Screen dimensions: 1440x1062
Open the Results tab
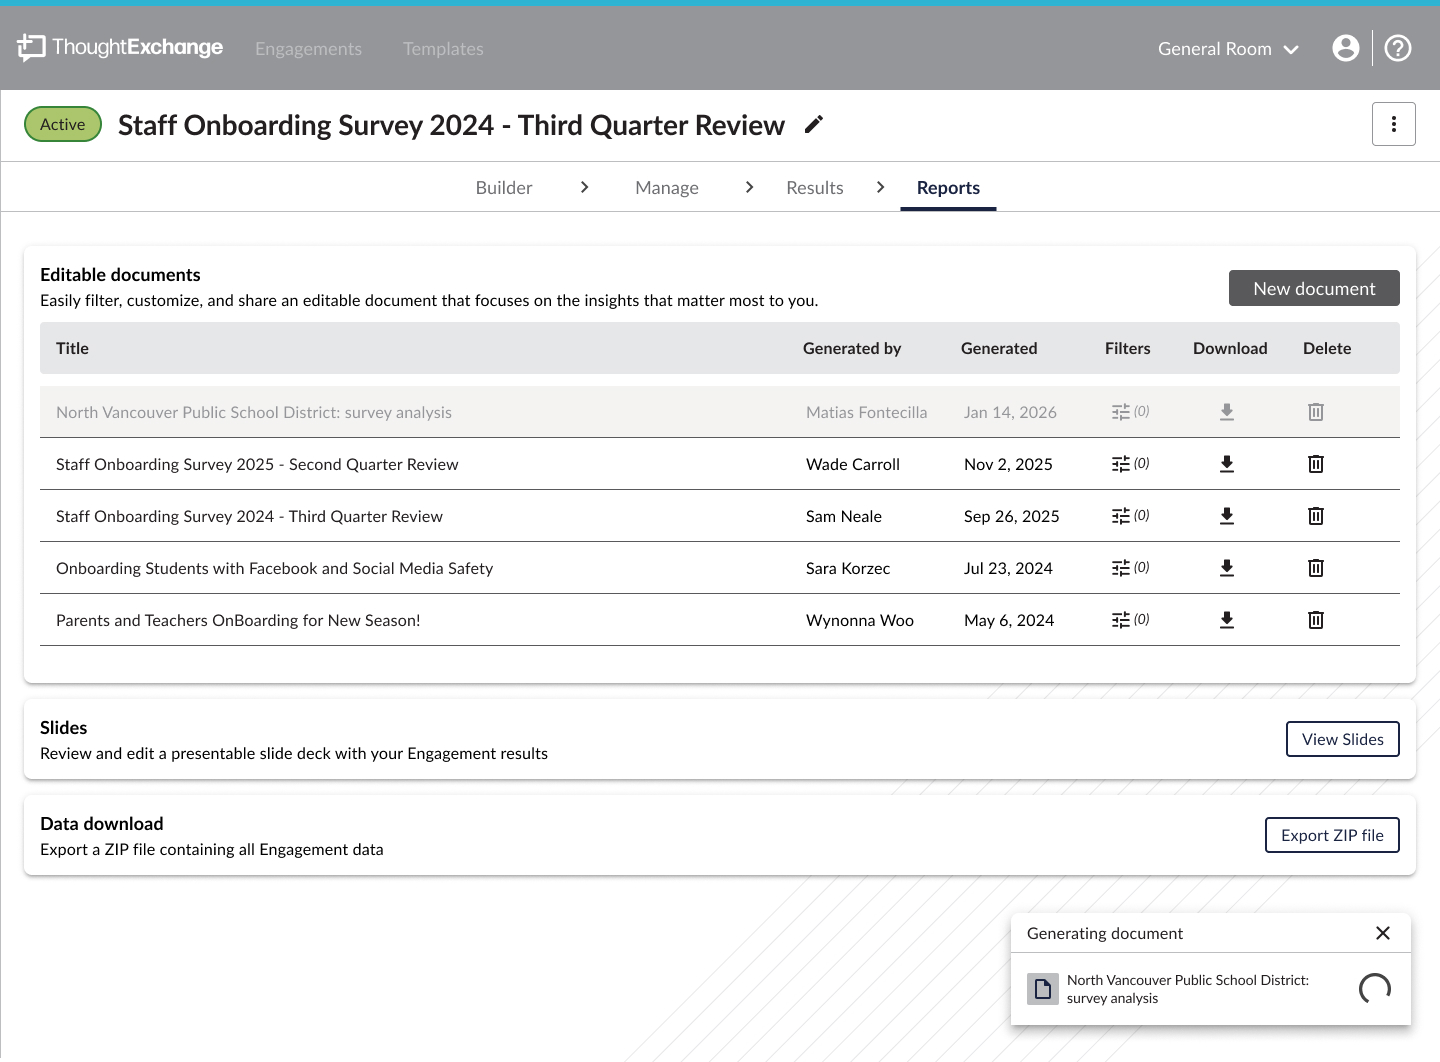click(814, 188)
